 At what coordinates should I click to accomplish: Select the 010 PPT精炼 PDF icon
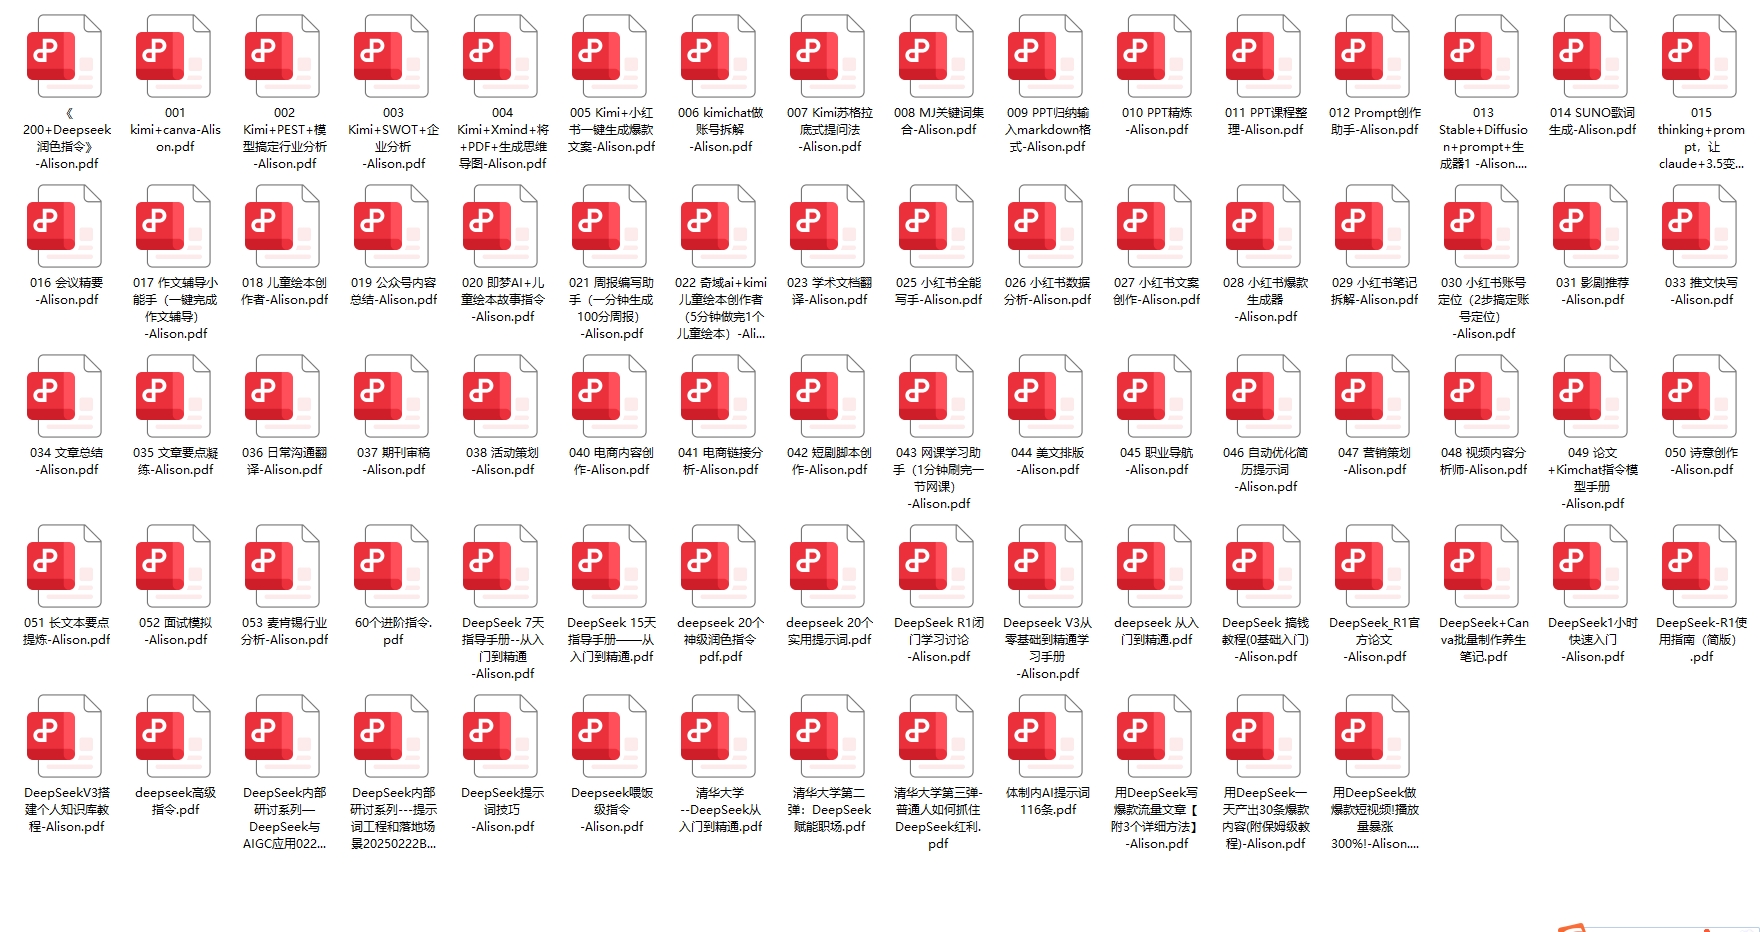click(1154, 56)
